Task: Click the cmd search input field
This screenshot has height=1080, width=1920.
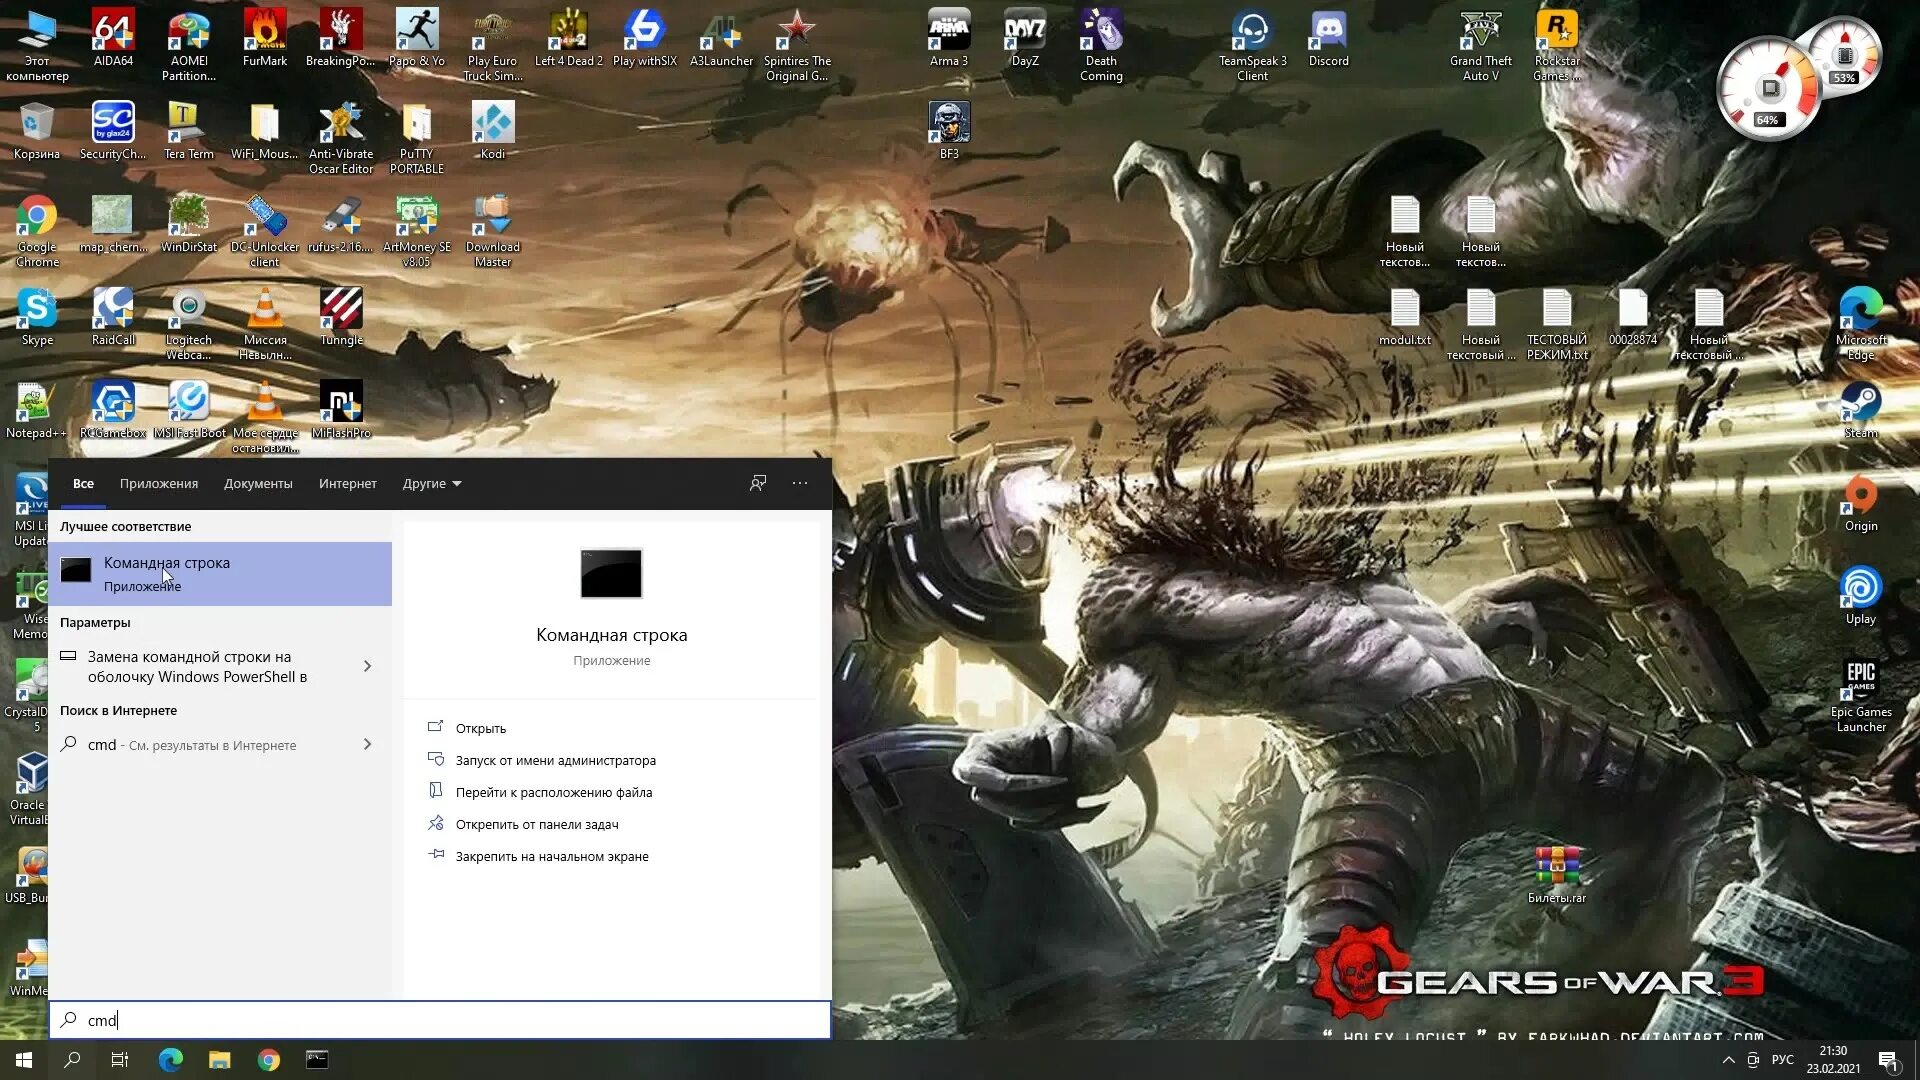Action: coord(440,1020)
